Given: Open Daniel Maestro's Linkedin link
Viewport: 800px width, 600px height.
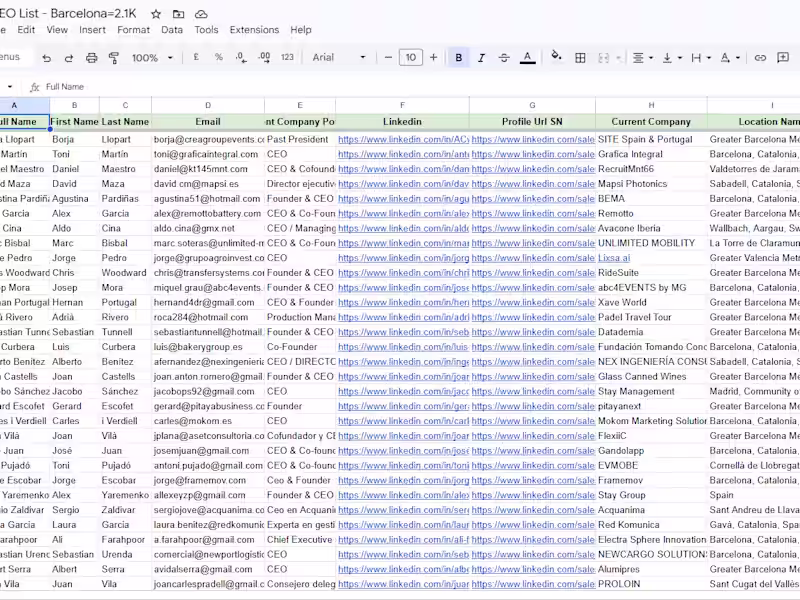Looking at the screenshot, I should tap(403, 169).
